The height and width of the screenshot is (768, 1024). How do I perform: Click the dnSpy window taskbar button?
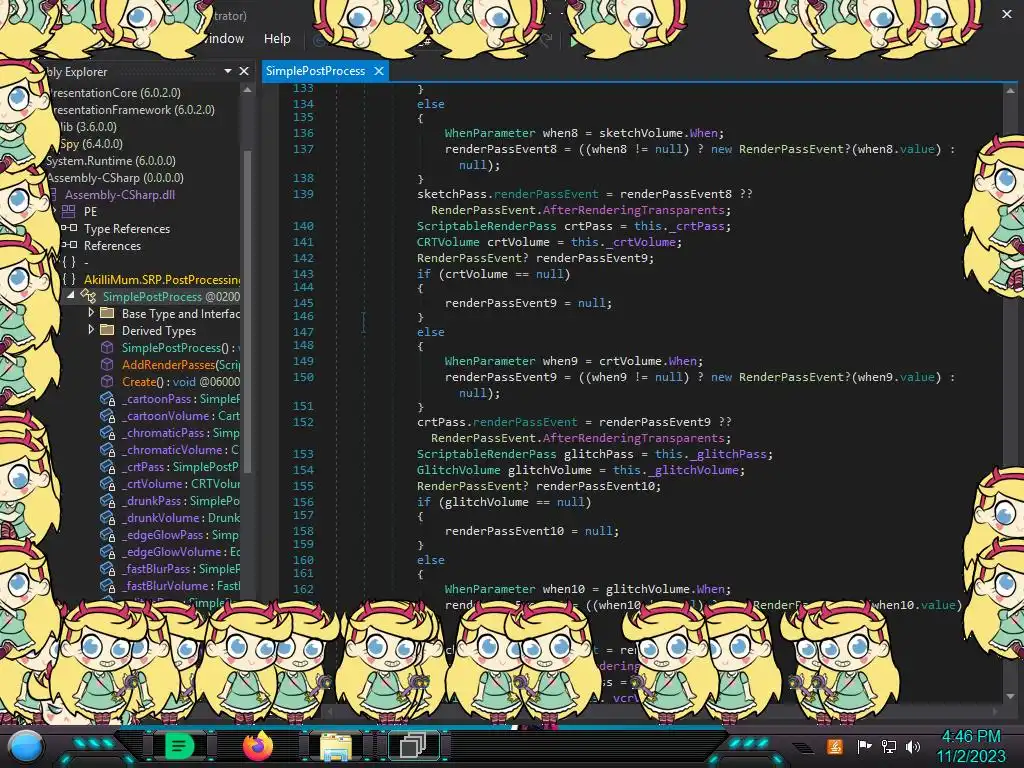click(413, 745)
